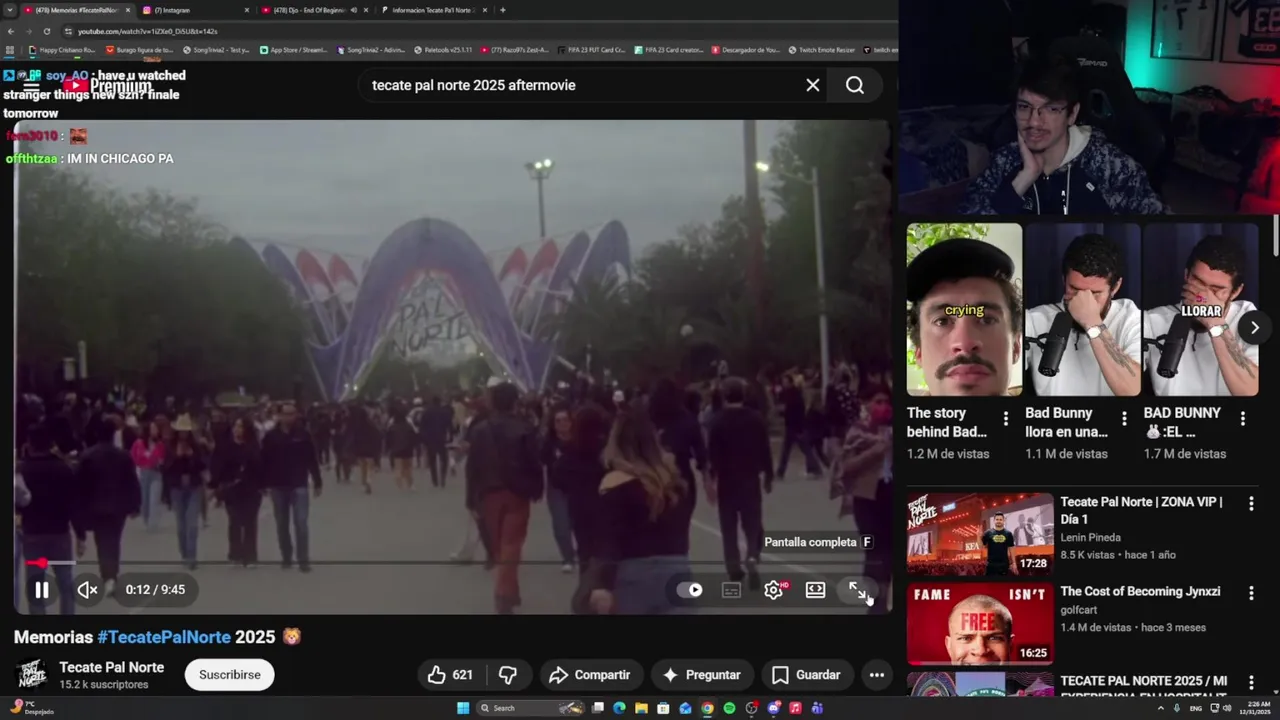Open the three-dot more actions menu
Viewport: 1280px width, 720px height.
point(877,675)
